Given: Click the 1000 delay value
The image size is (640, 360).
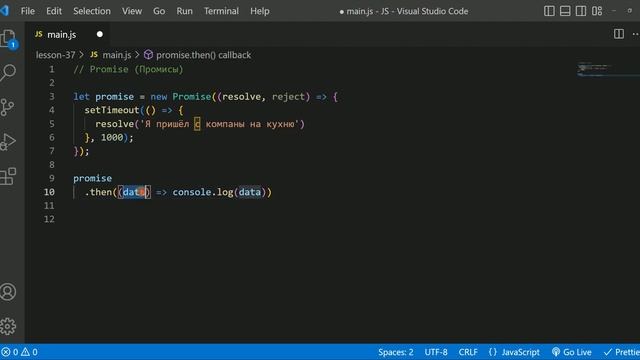Looking at the screenshot, I should (112, 137).
